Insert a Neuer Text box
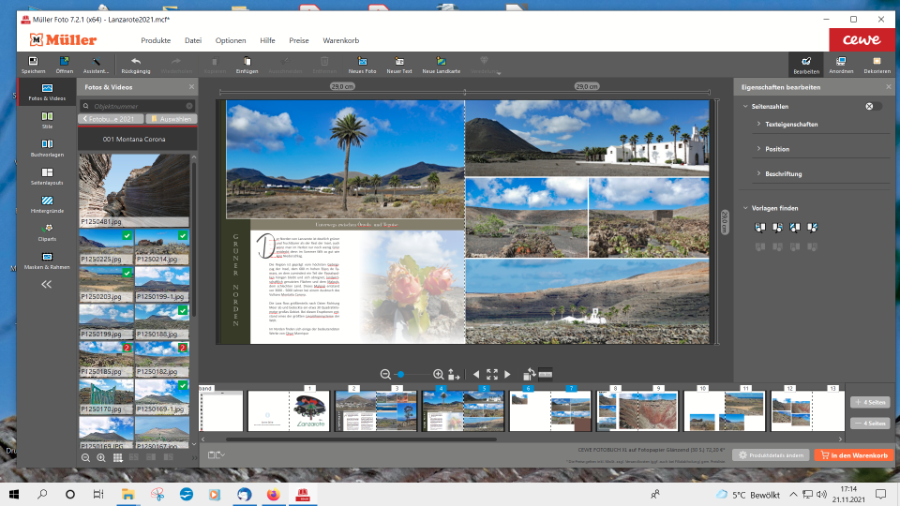This screenshot has height=506, width=900. [x=399, y=64]
